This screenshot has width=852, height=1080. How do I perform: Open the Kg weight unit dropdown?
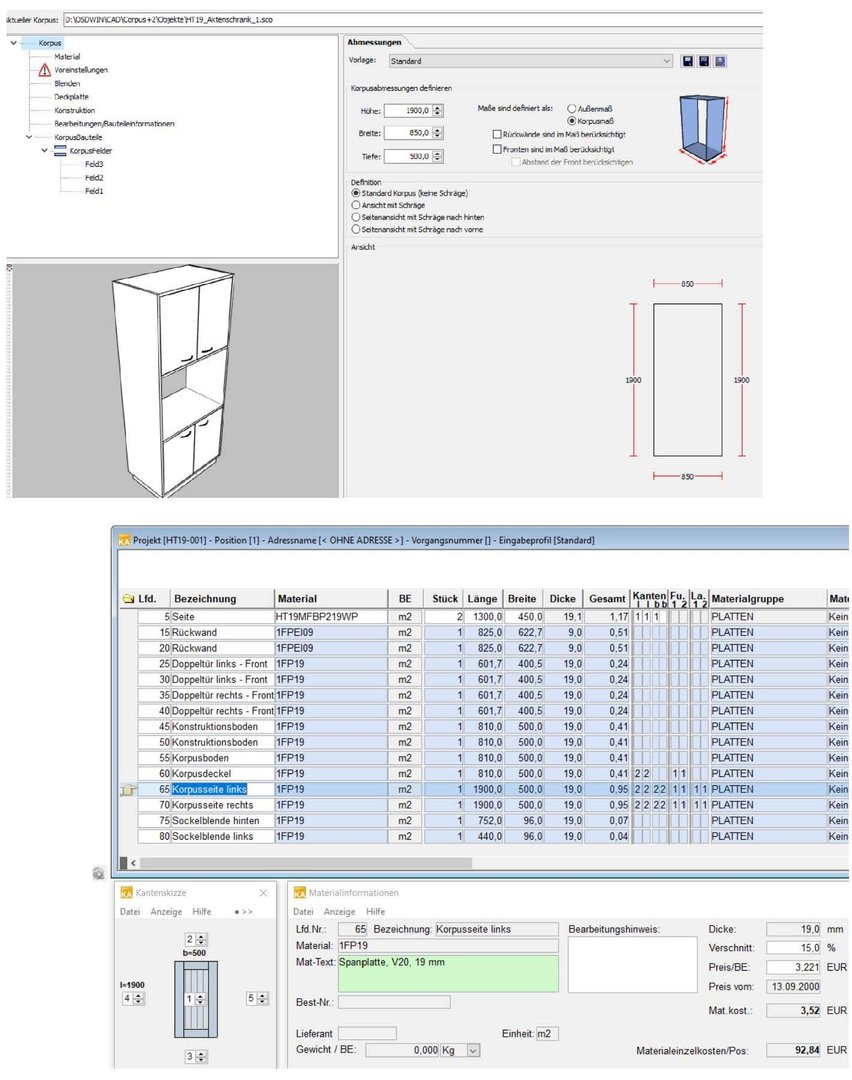coord(473,1050)
